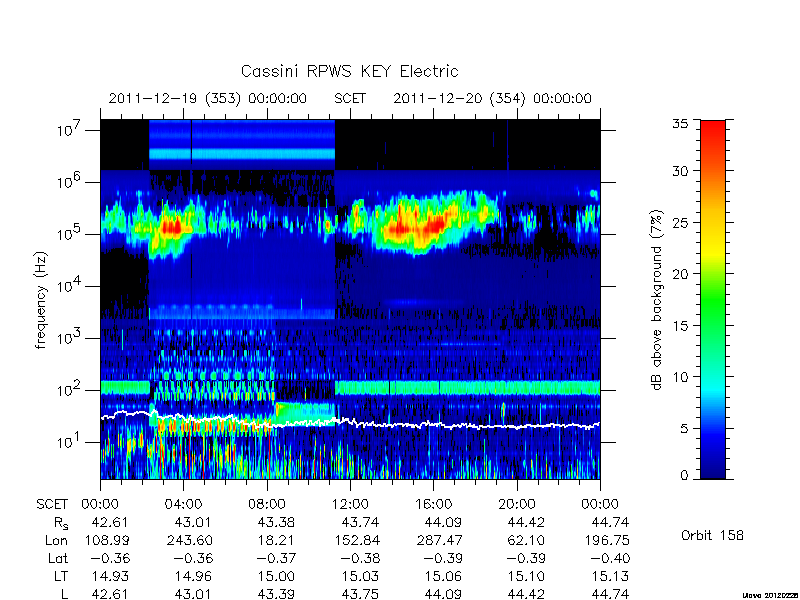Image resolution: width=800 pixels, height=600 pixels.
Task: Click the "Orbit 158" label
Action: point(712,535)
